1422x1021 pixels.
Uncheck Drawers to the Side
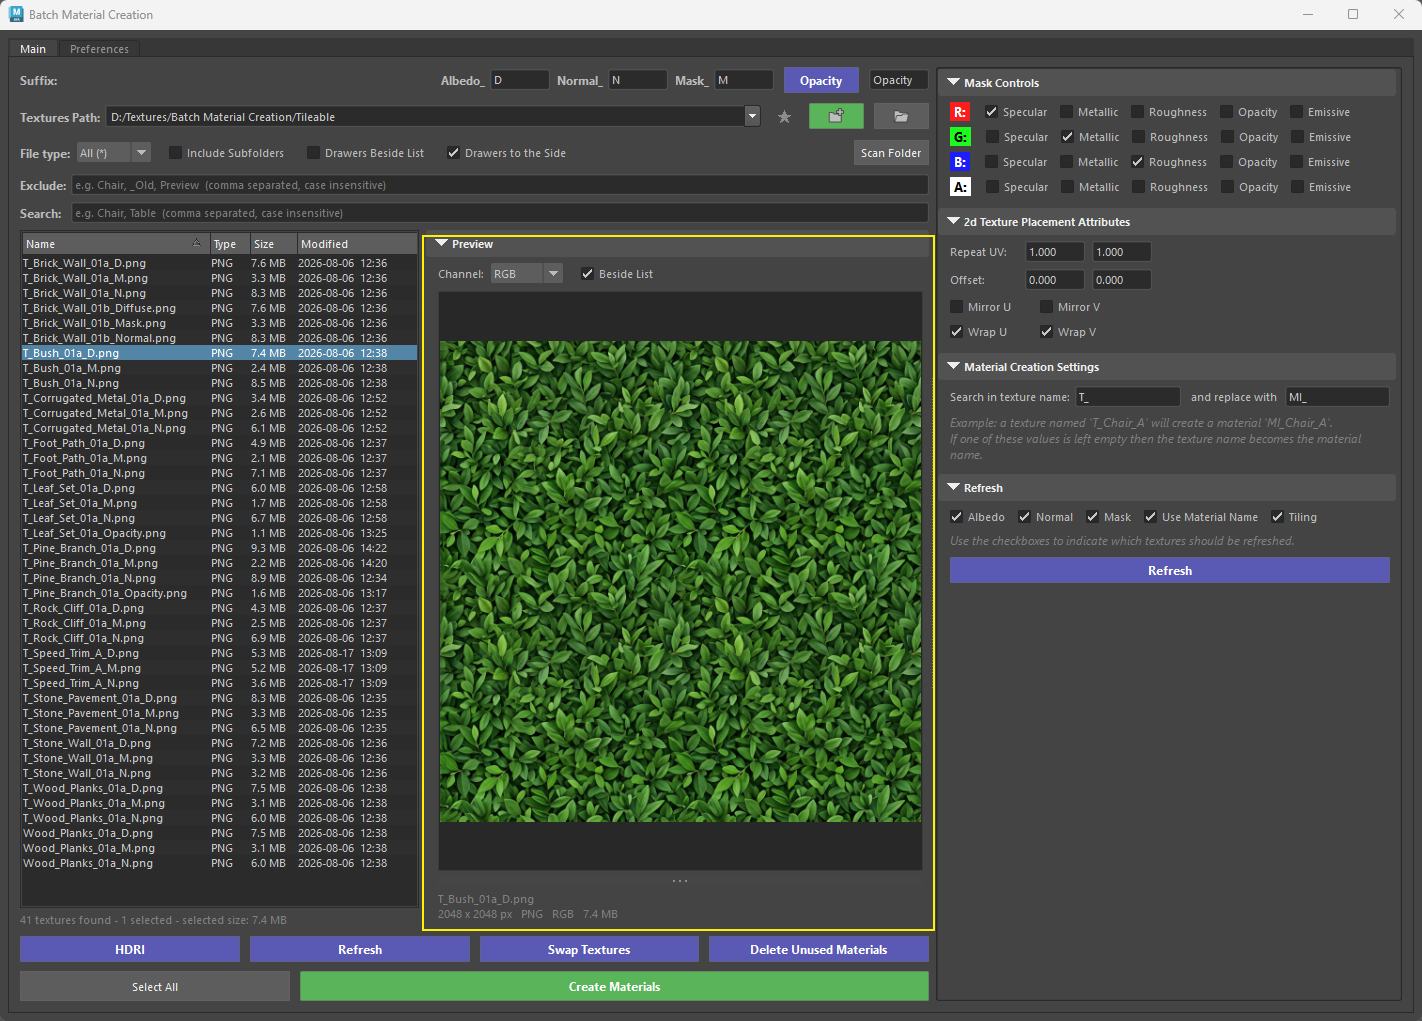[x=453, y=153]
